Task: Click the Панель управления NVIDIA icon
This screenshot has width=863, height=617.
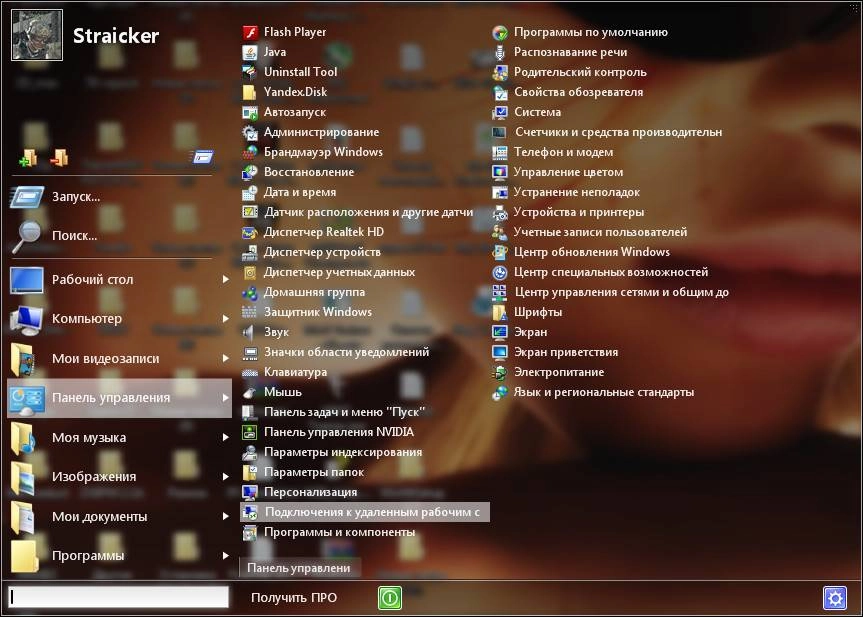Action: click(x=250, y=432)
